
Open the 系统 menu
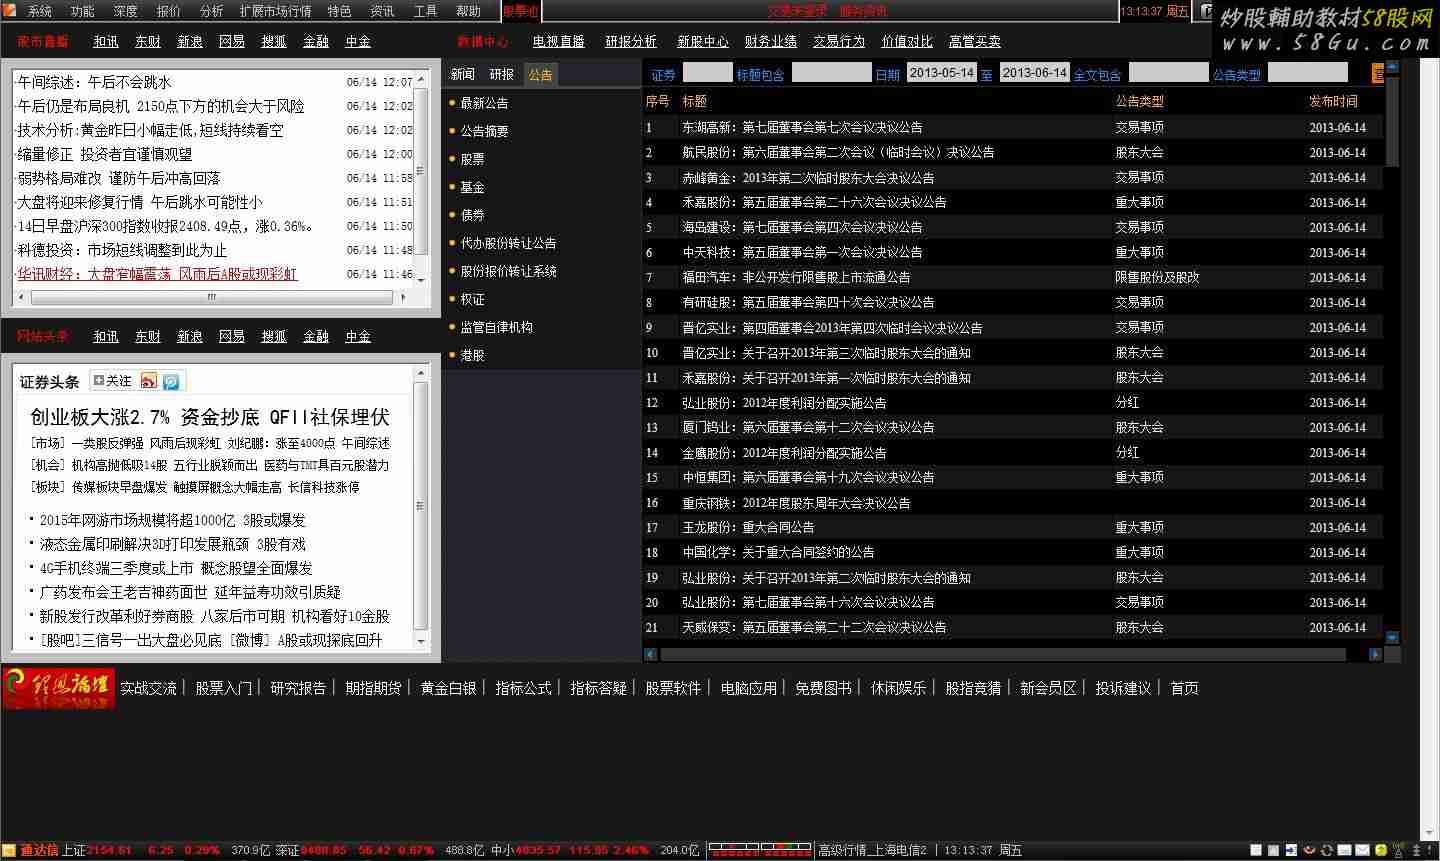40,11
